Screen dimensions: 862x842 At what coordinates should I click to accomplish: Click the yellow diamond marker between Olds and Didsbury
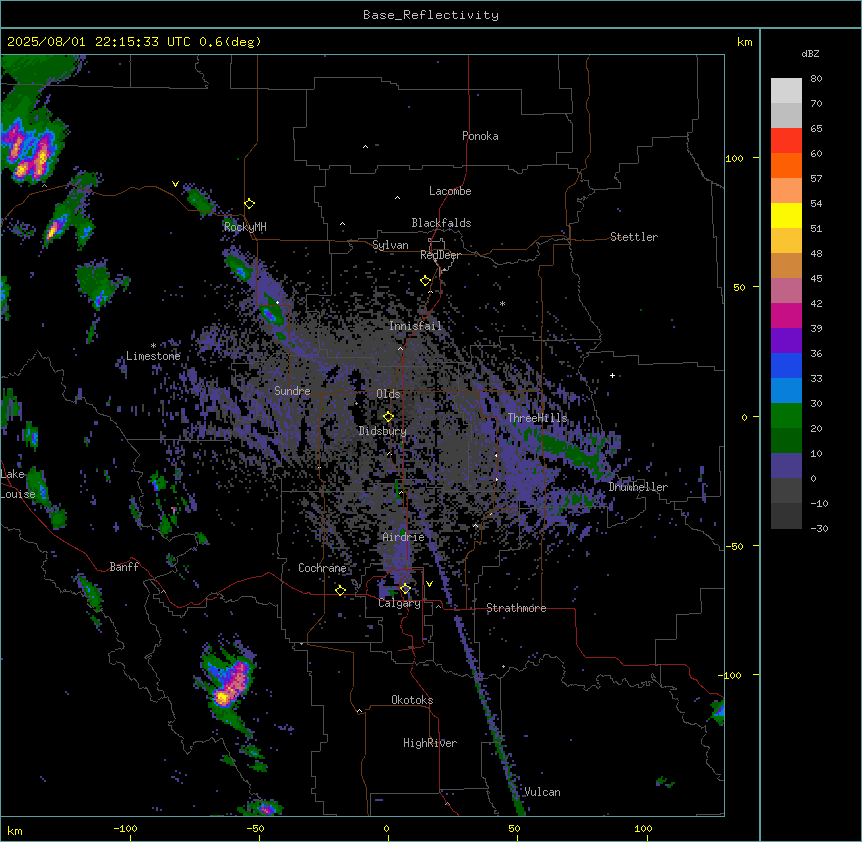389,417
